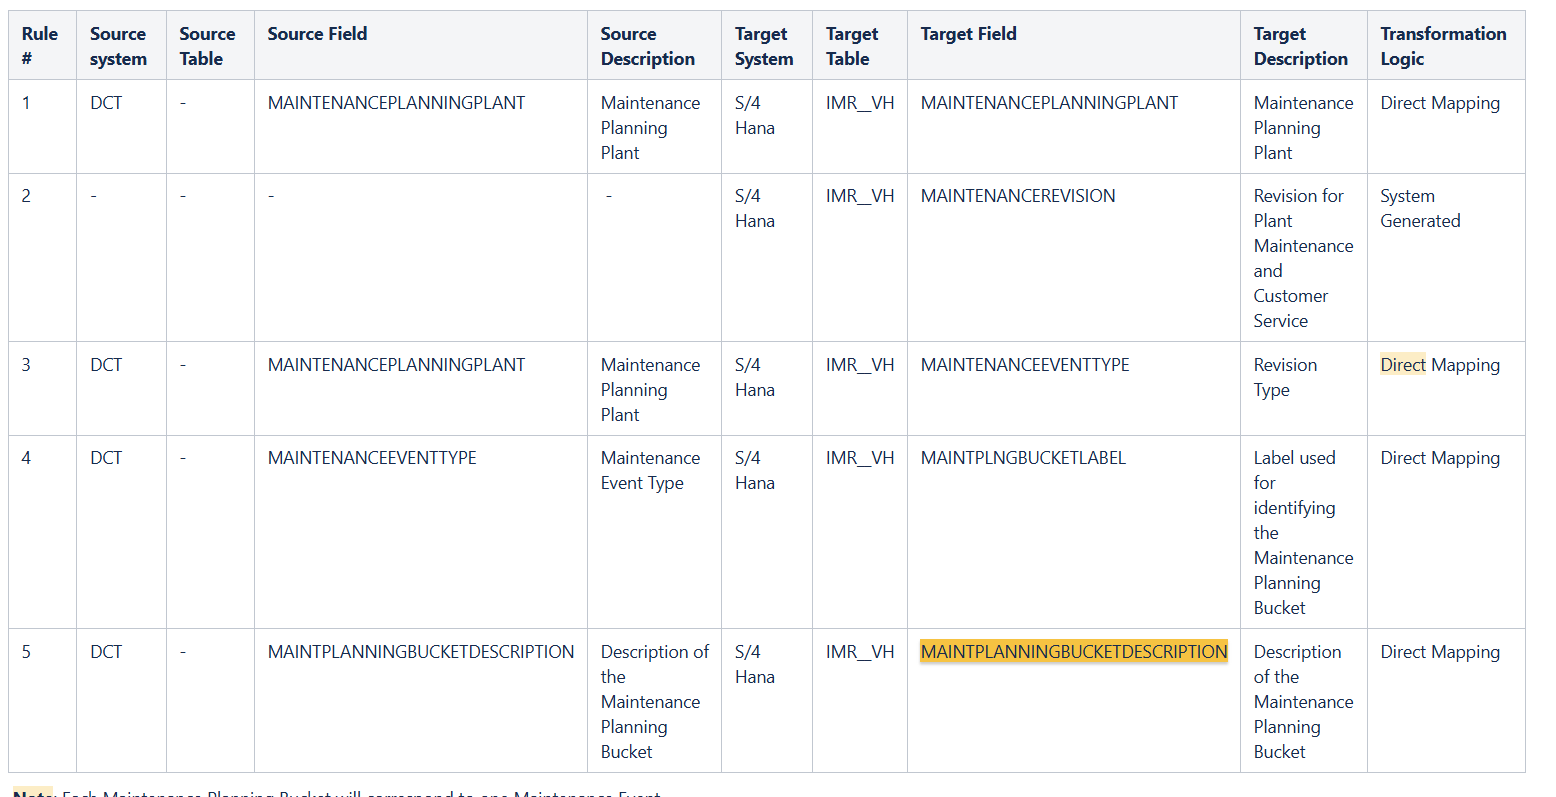This screenshot has height=797, width=1556.
Task: Click the Source Table column header
Action: 207,46
